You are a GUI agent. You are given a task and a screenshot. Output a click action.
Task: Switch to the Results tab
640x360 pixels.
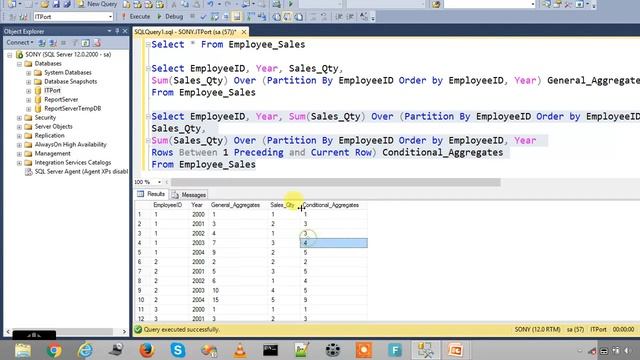pos(151,194)
